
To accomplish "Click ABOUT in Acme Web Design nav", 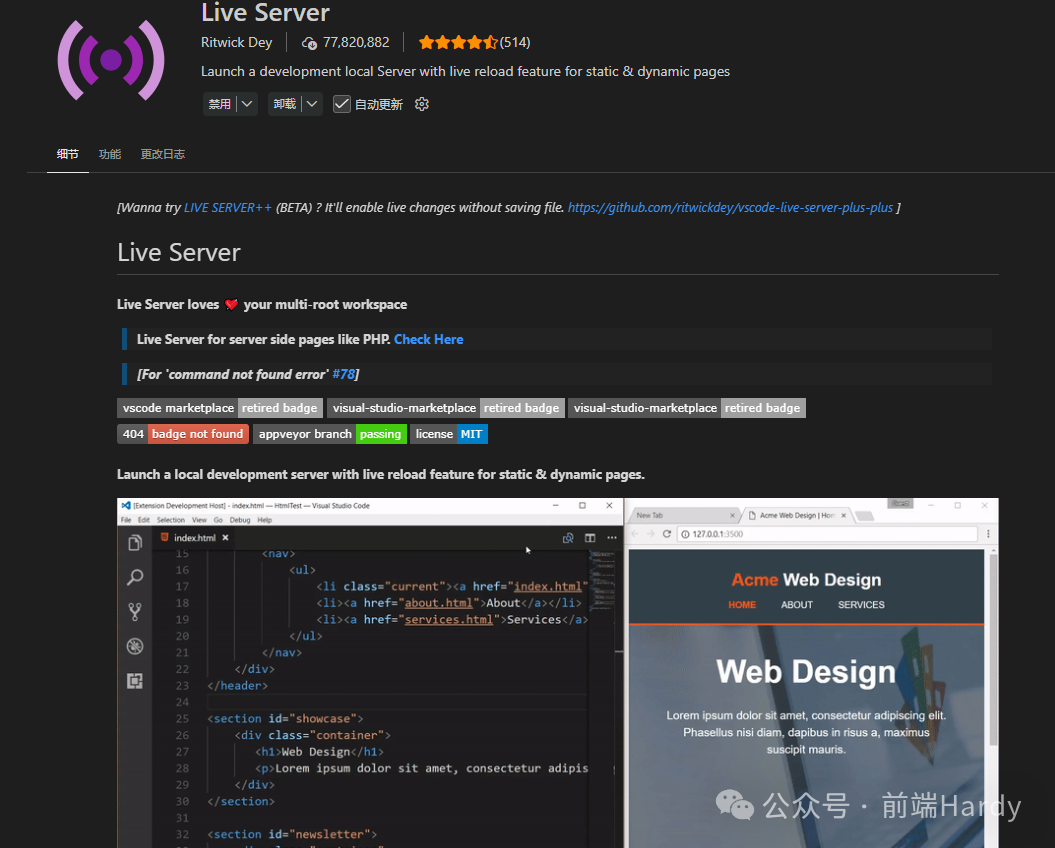I will point(797,605).
